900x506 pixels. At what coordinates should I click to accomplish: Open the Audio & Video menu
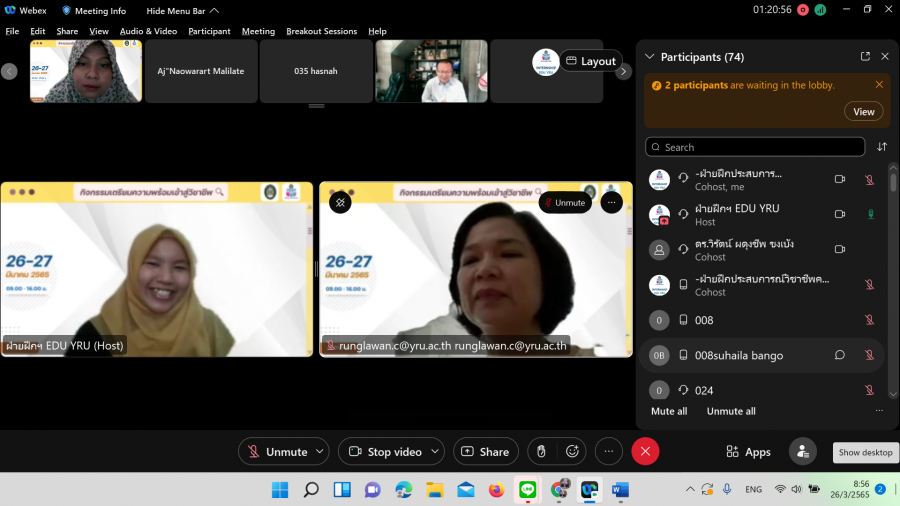tap(148, 31)
